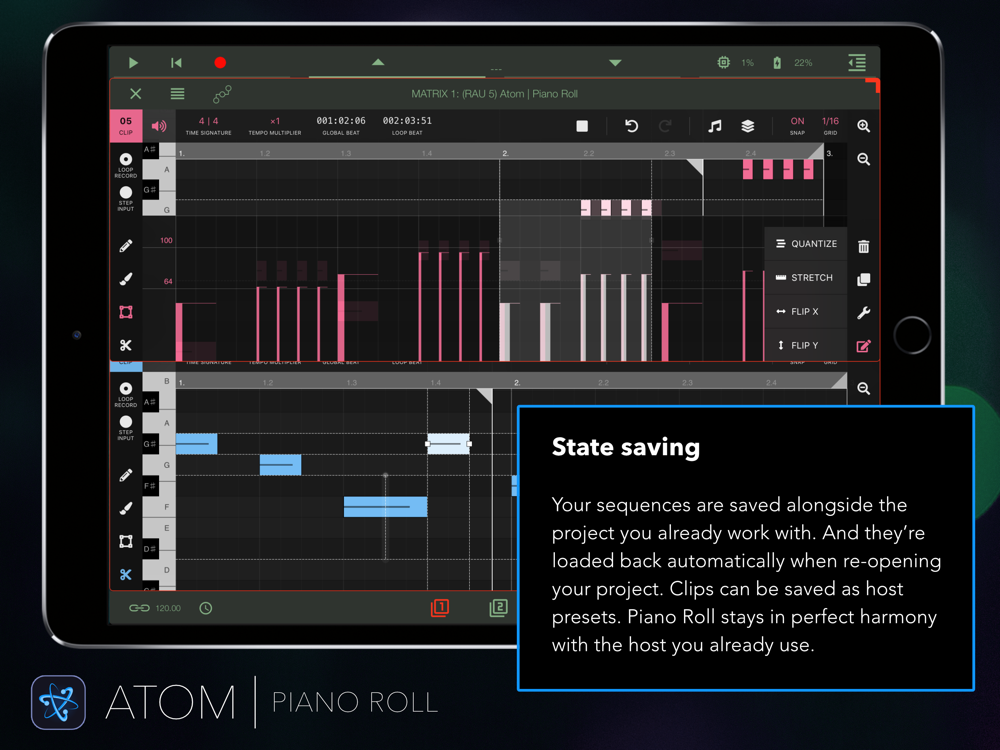
Task: Click the A# piano key in upper editor
Action: click(x=151, y=149)
